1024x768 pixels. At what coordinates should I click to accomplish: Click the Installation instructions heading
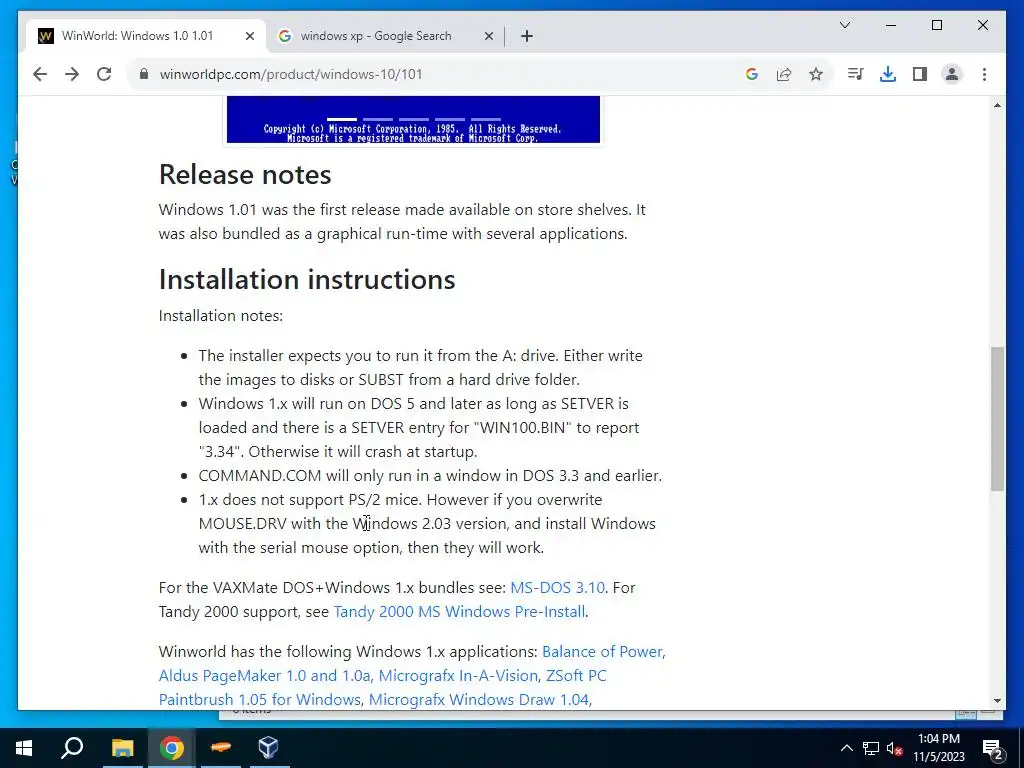click(x=307, y=280)
